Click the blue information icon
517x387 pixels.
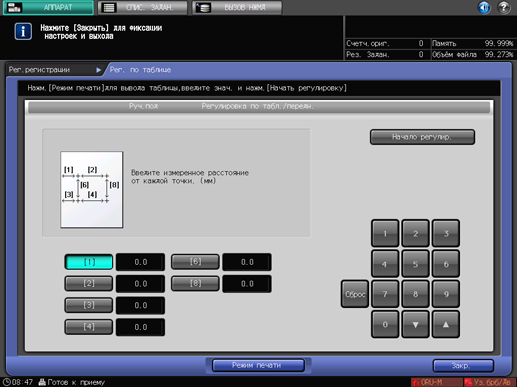[x=23, y=32]
